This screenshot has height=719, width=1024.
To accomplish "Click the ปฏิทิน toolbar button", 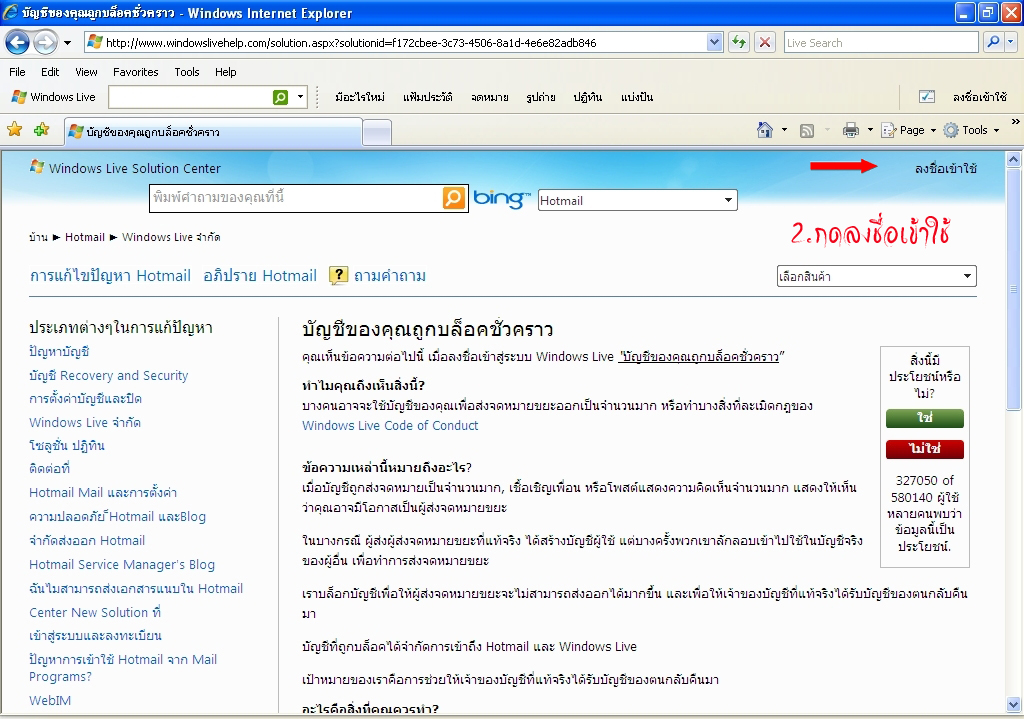I will (x=588, y=97).
